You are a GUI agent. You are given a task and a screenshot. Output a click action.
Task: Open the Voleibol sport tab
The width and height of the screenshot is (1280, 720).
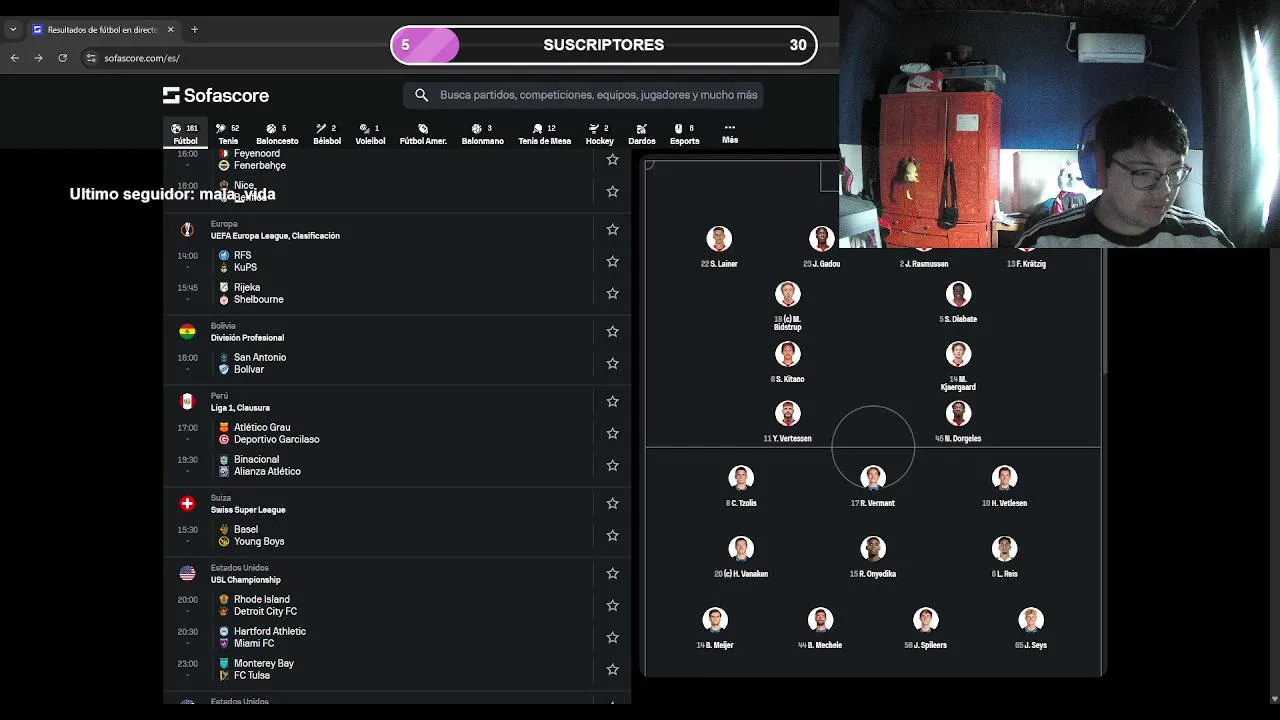tap(370, 134)
